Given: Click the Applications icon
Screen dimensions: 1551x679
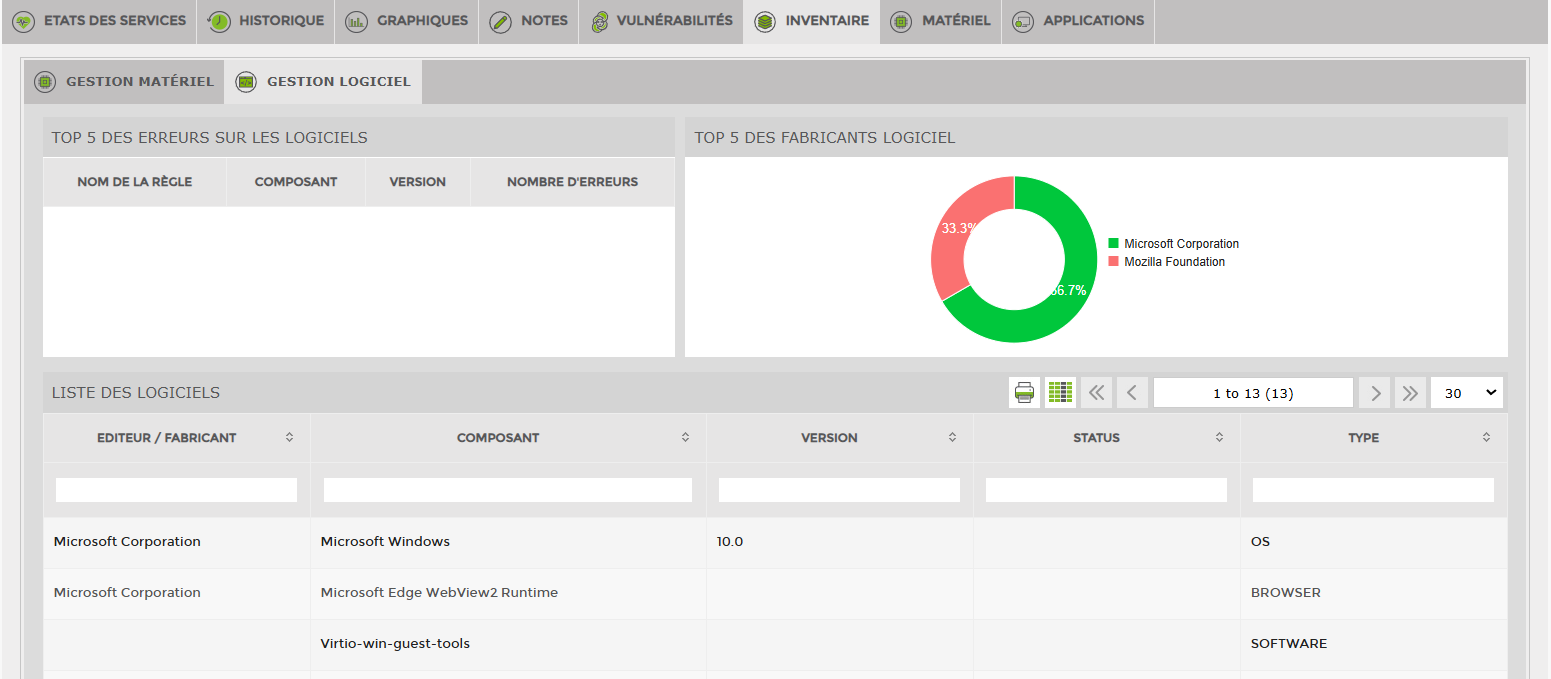Looking at the screenshot, I should (x=1023, y=21).
